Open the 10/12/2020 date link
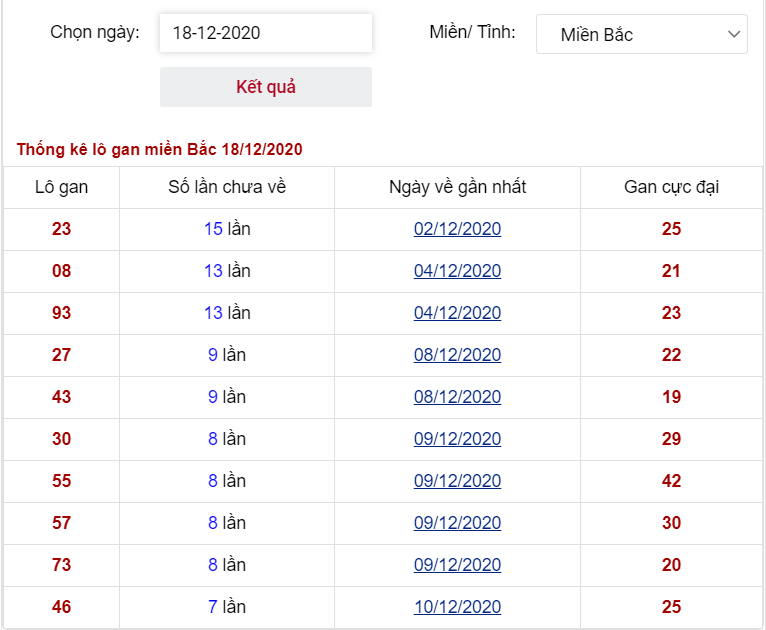The width and height of the screenshot is (766, 630). [457, 607]
